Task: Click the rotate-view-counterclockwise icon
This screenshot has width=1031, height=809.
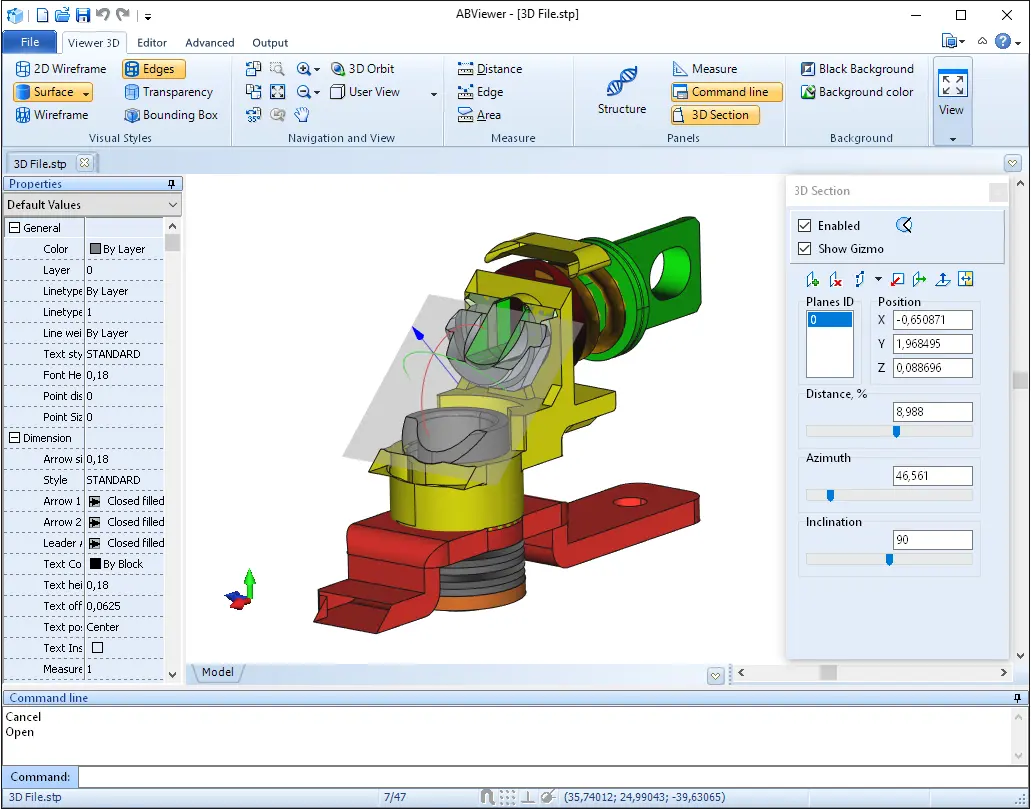Action: tap(253, 68)
